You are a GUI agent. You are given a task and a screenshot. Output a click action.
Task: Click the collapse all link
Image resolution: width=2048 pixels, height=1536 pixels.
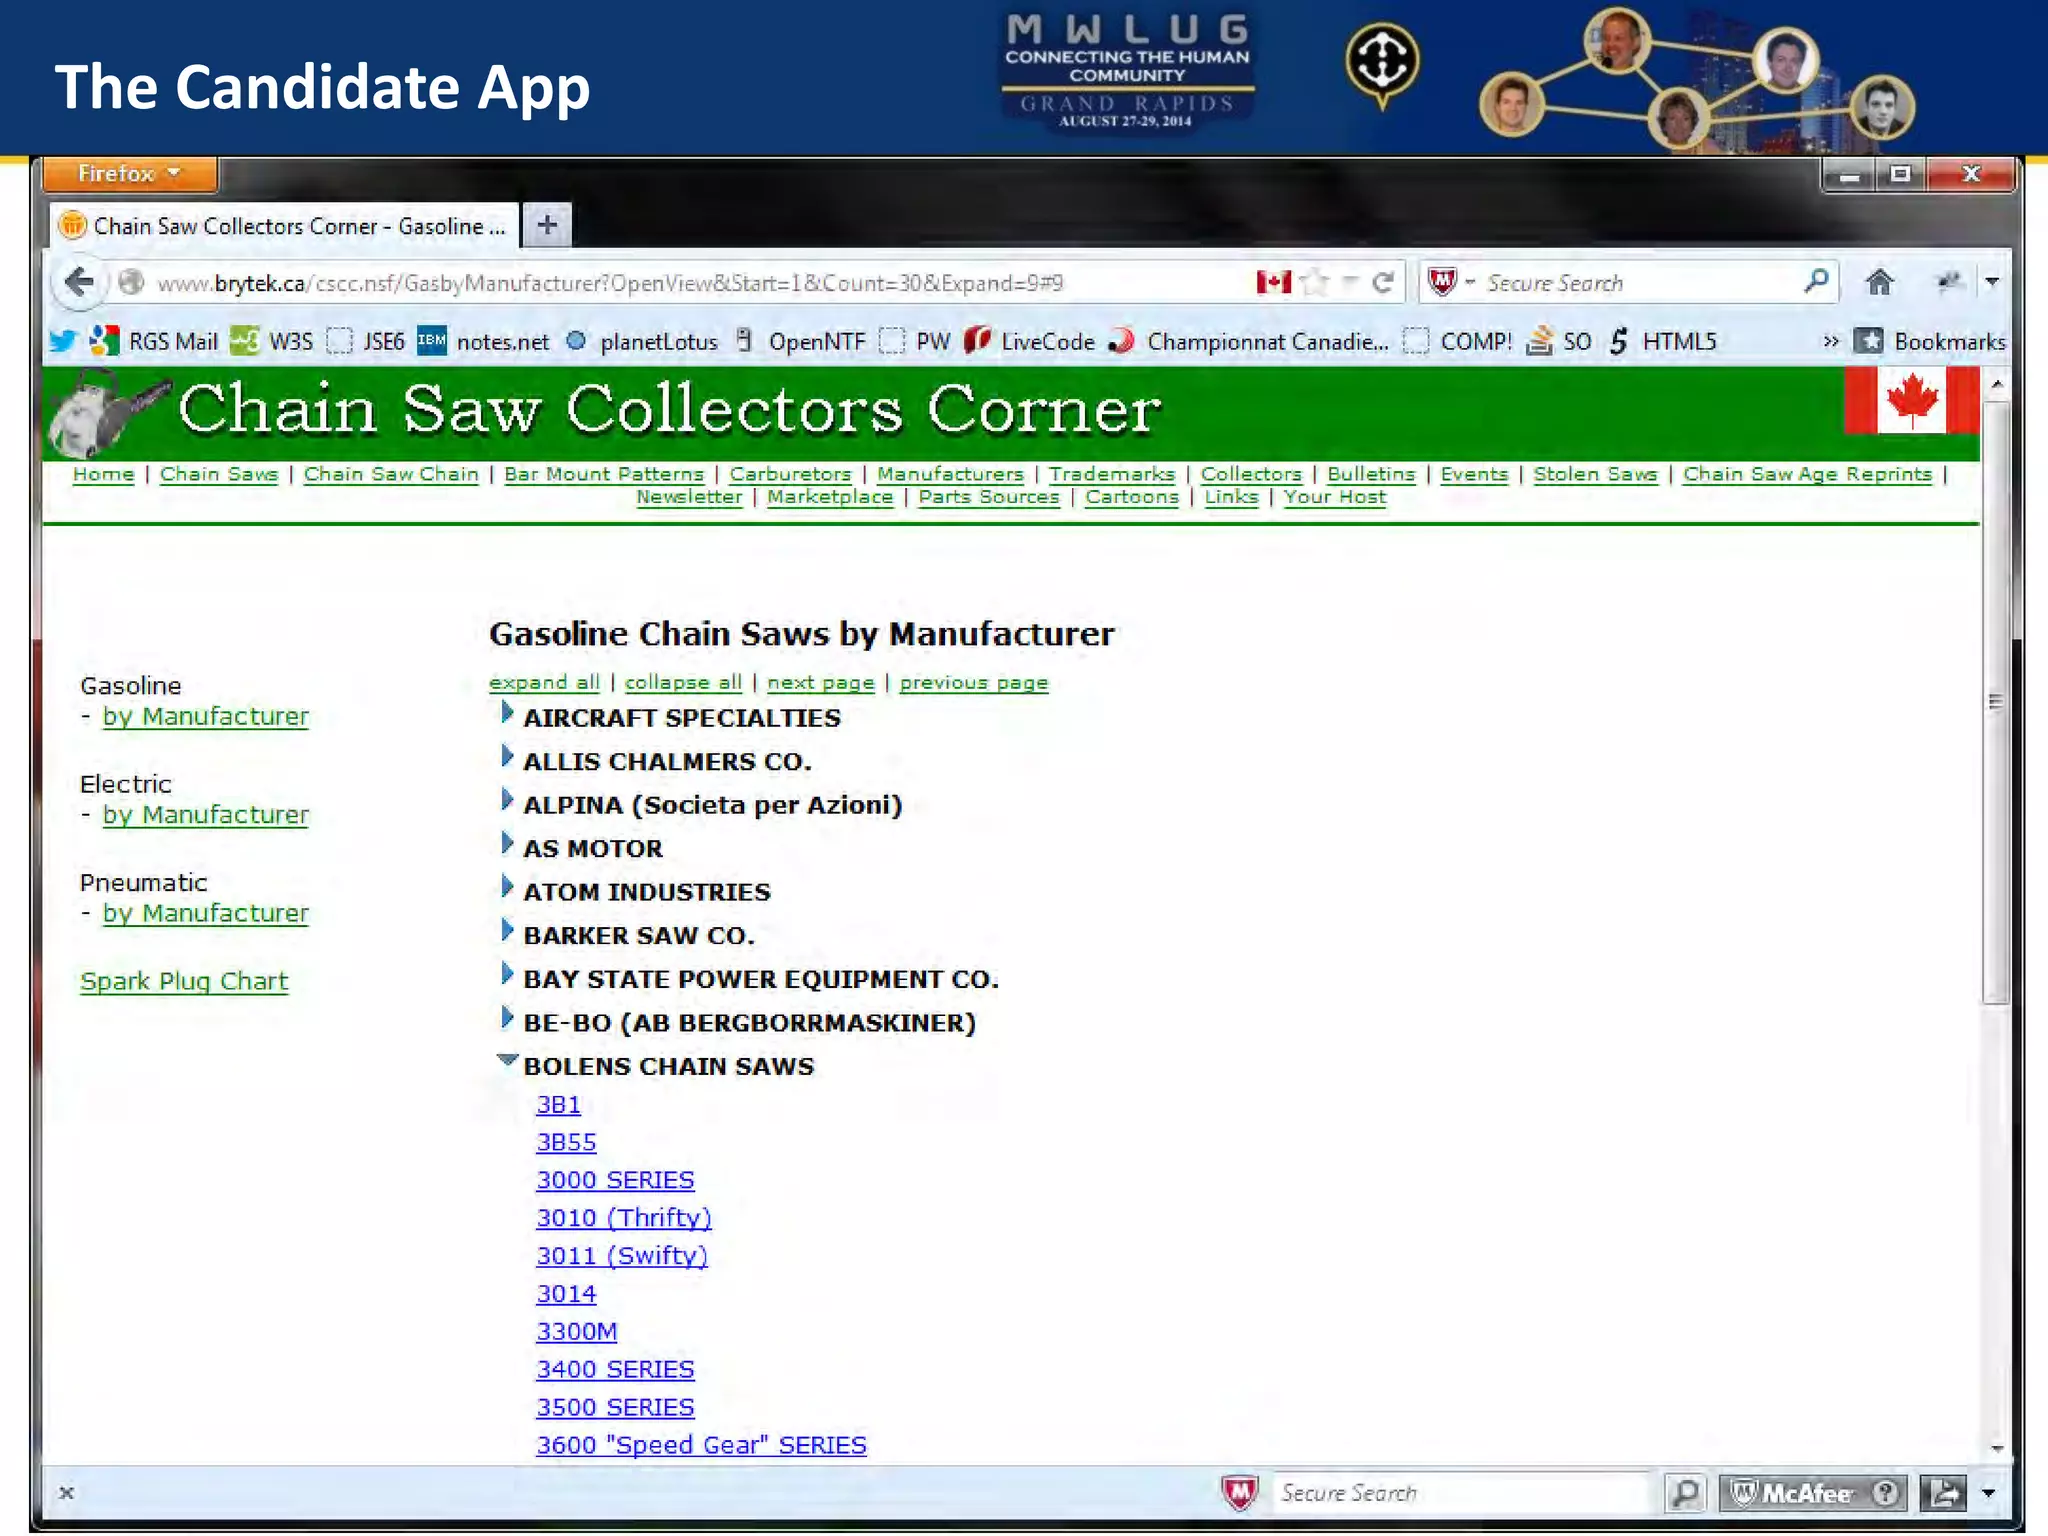pos(683,683)
